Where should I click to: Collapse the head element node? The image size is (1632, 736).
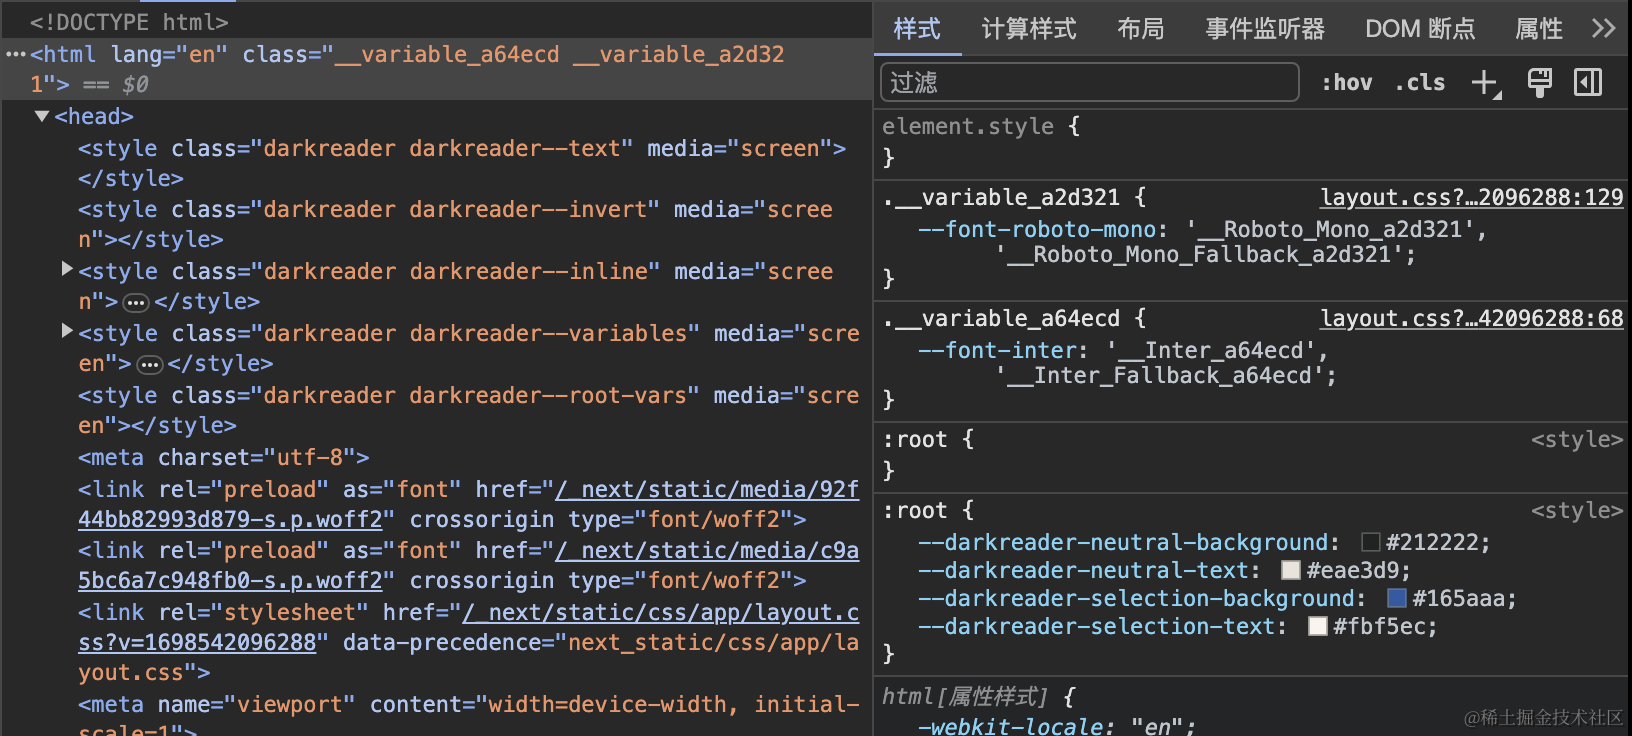pyautogui.click(x=42, y=116)
